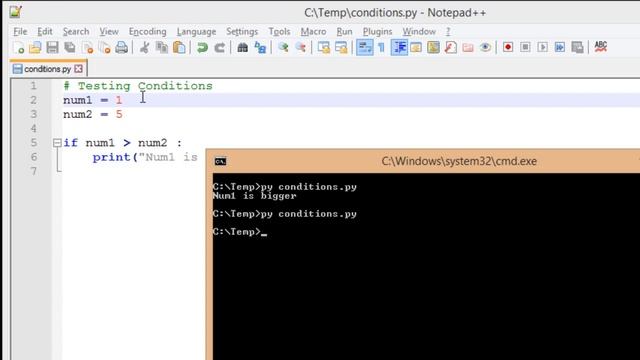Click the folder as workspace icon

tap(468, 47)
